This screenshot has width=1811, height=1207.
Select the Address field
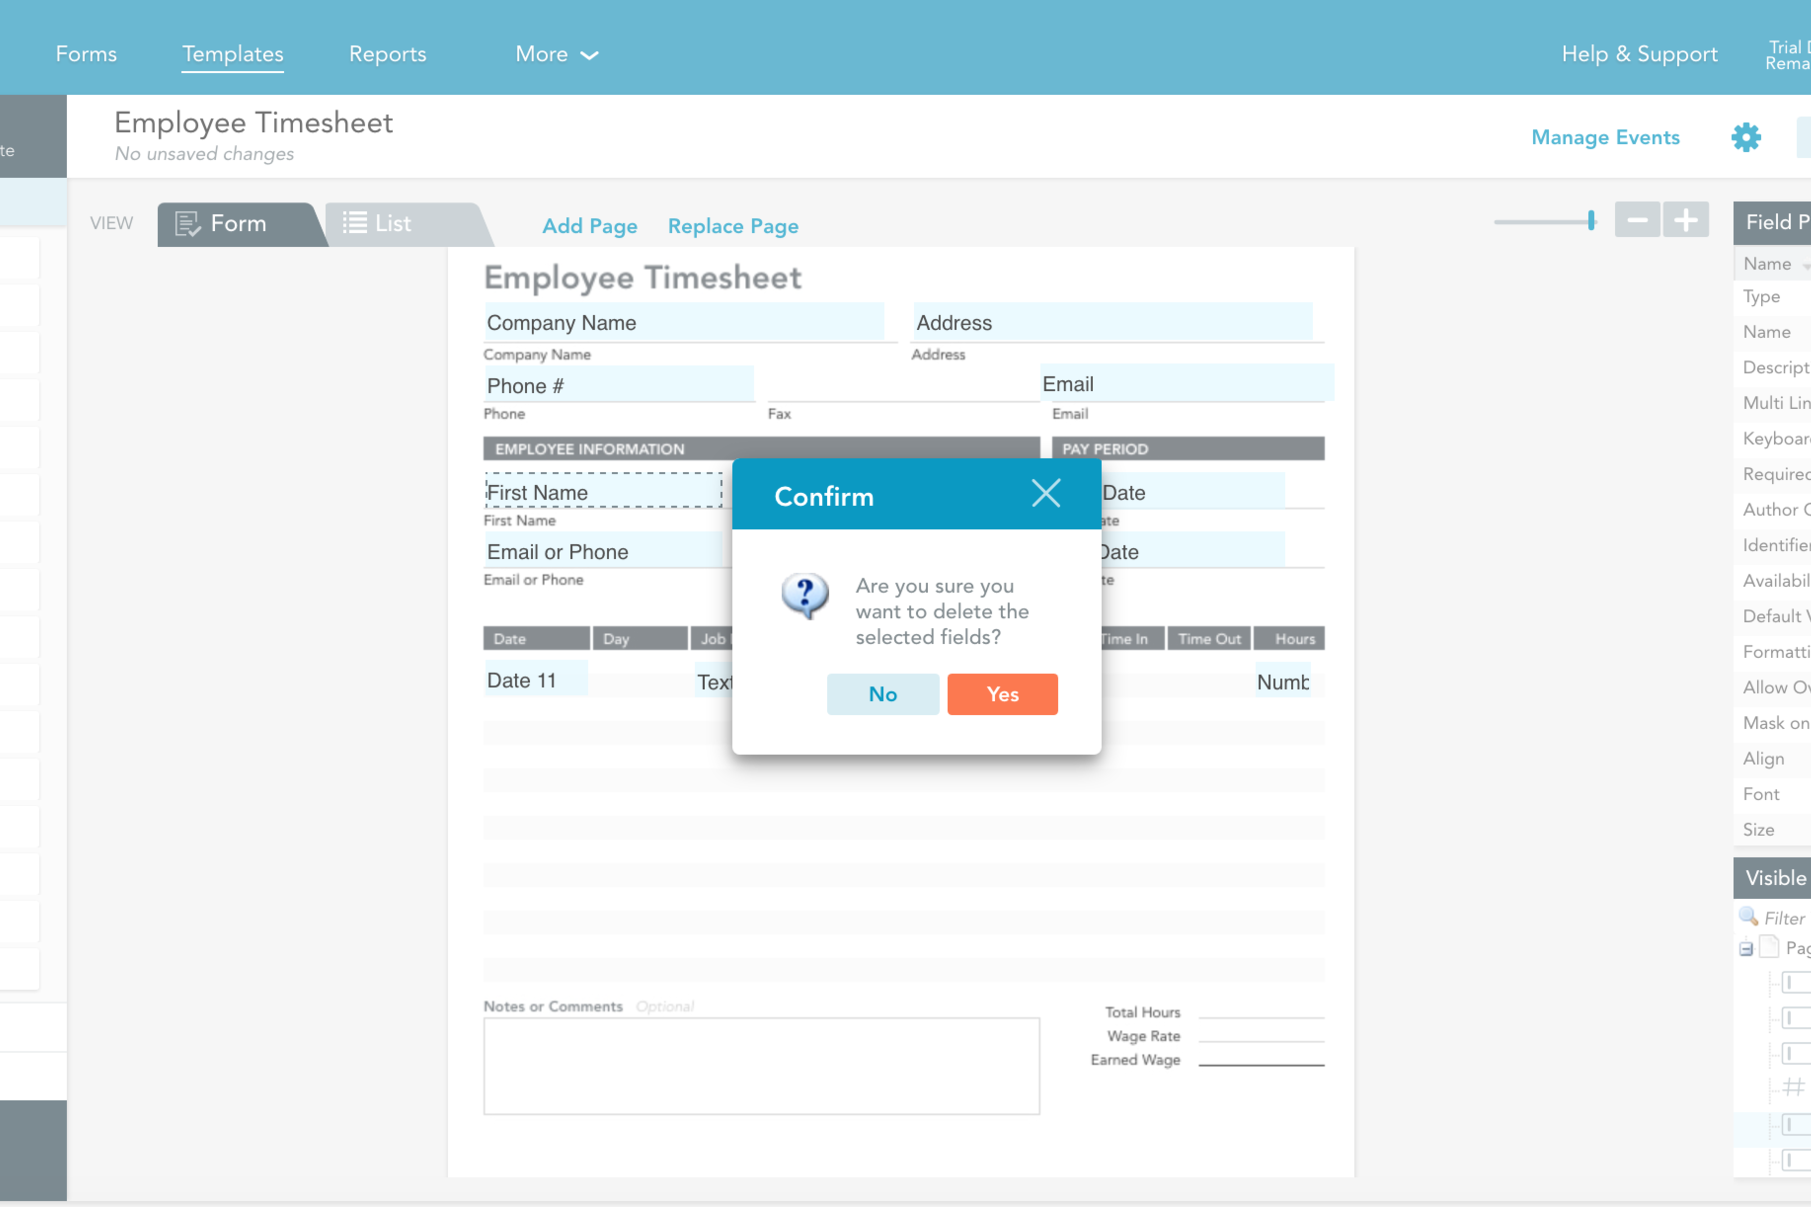1112,322
